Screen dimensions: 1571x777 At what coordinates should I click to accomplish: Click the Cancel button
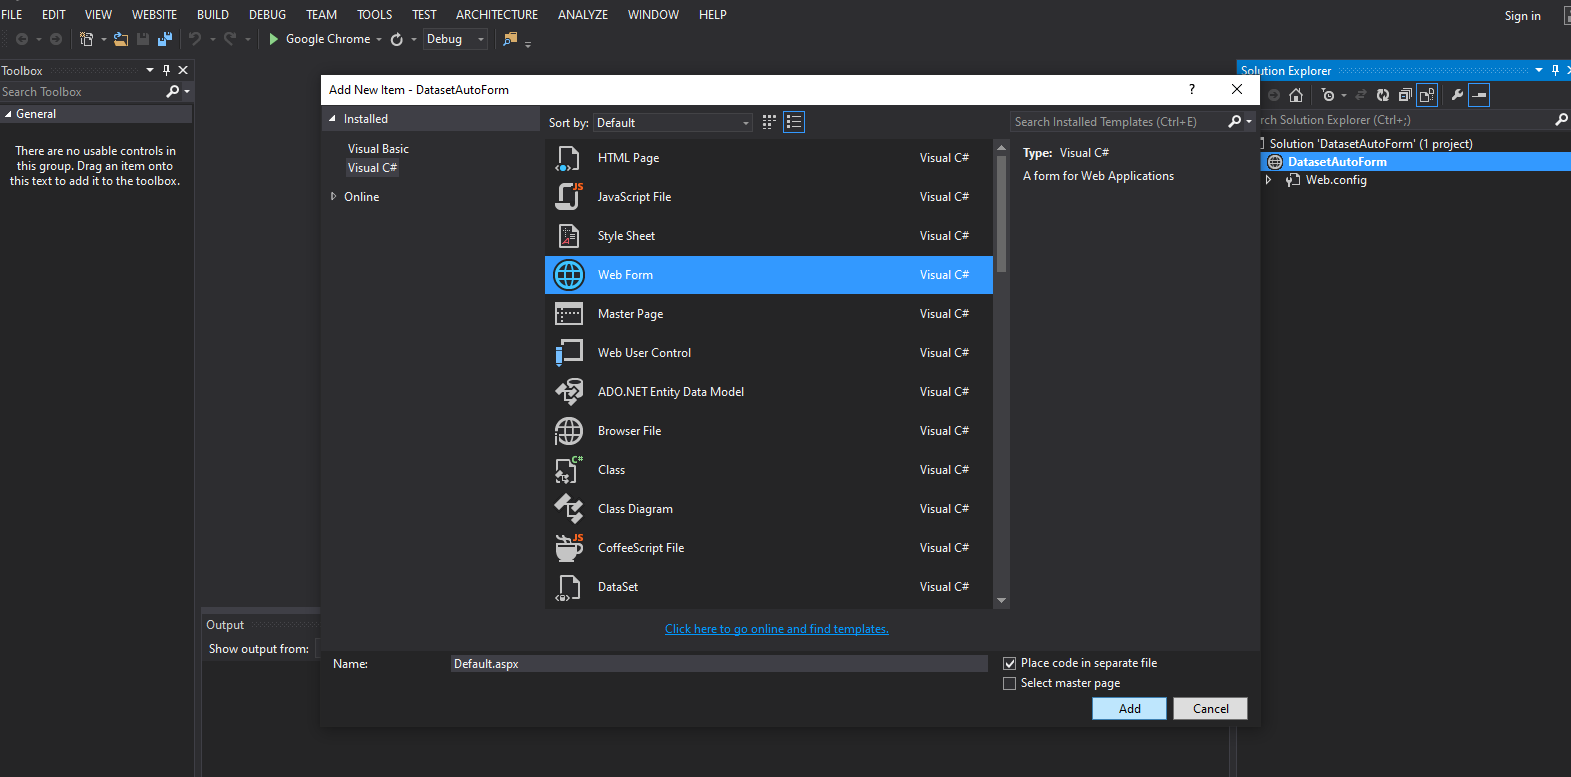1211,708
